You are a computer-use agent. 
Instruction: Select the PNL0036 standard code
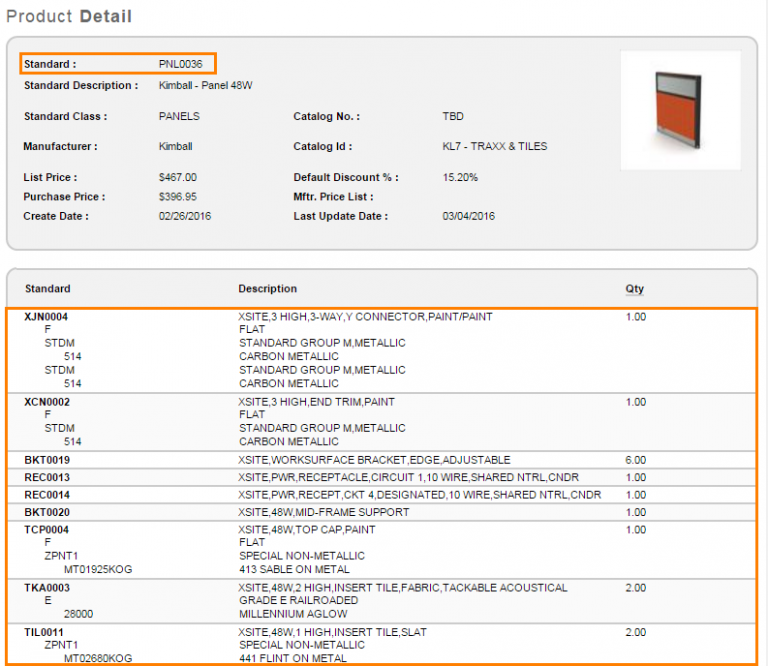[x=180, y=64]
